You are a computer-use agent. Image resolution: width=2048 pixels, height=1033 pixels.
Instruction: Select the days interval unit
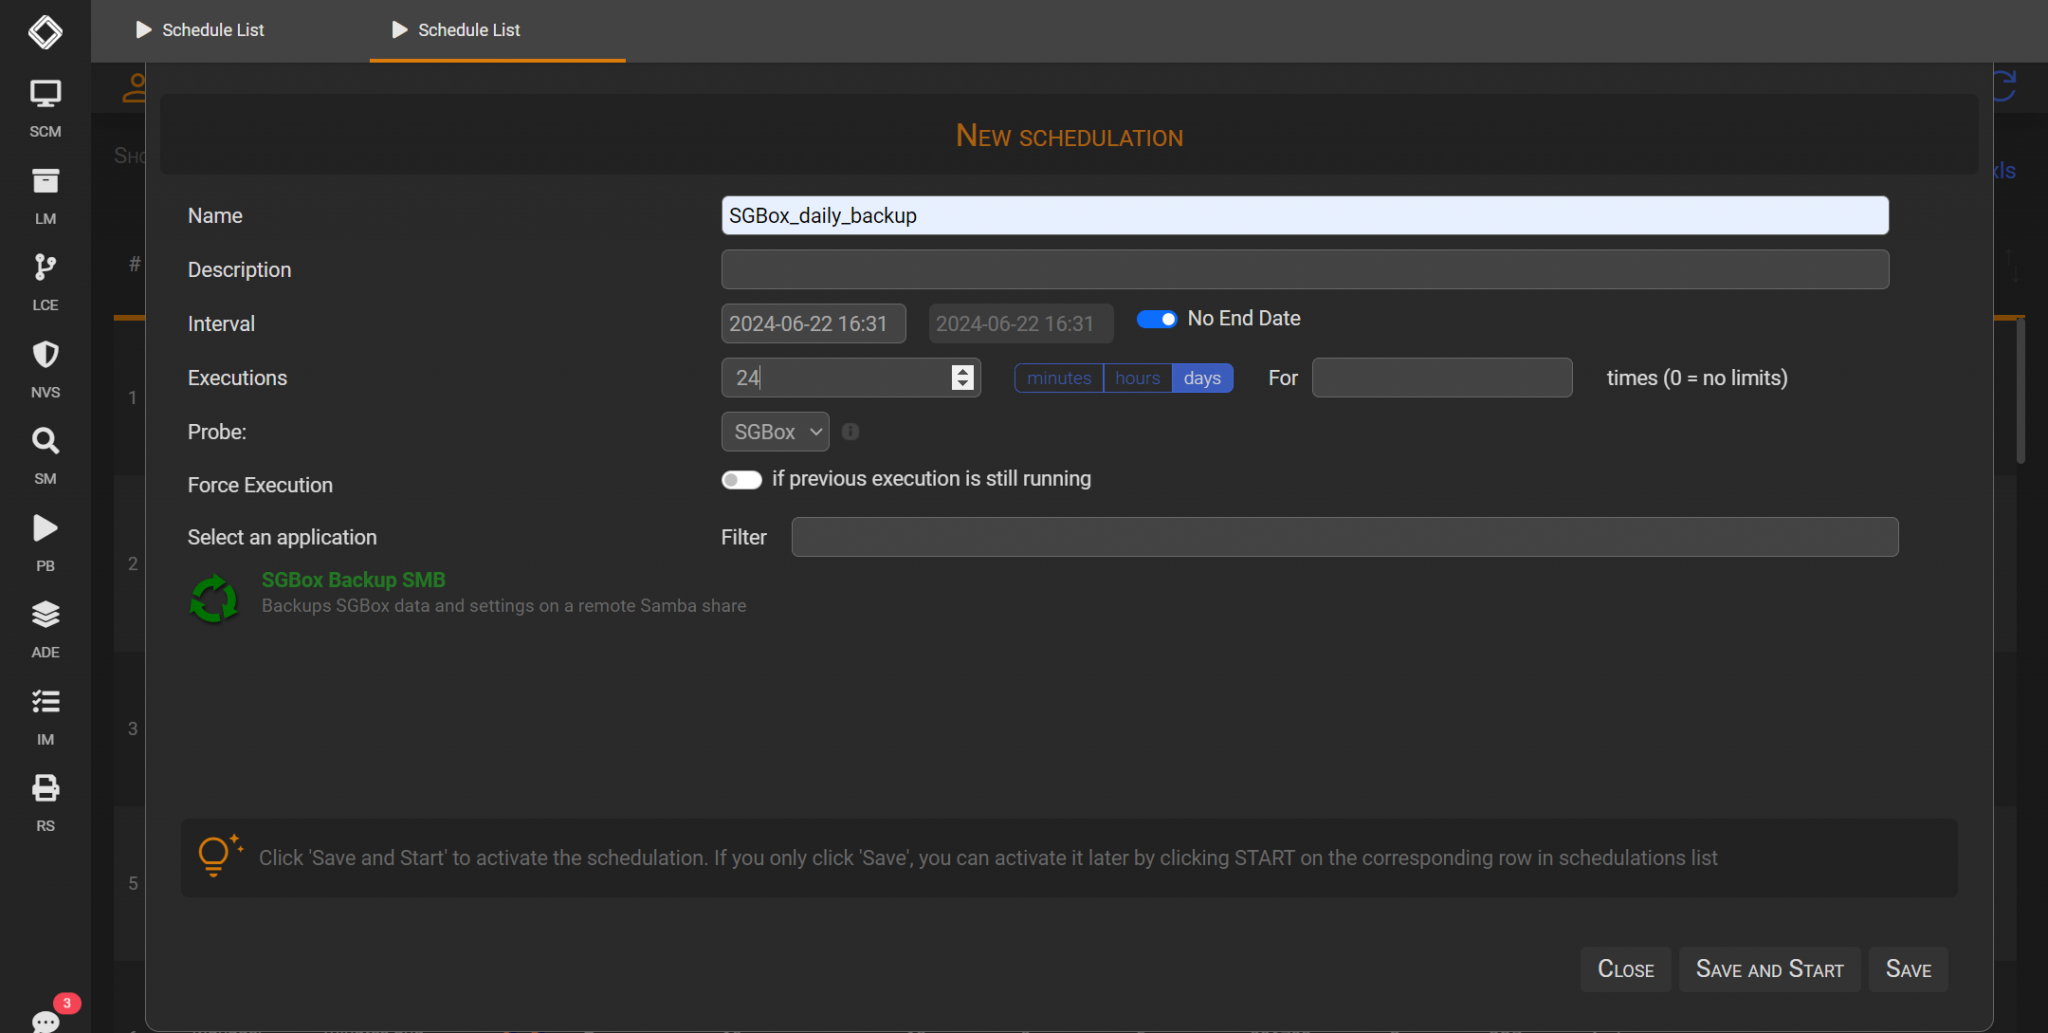coord(1203,377)
